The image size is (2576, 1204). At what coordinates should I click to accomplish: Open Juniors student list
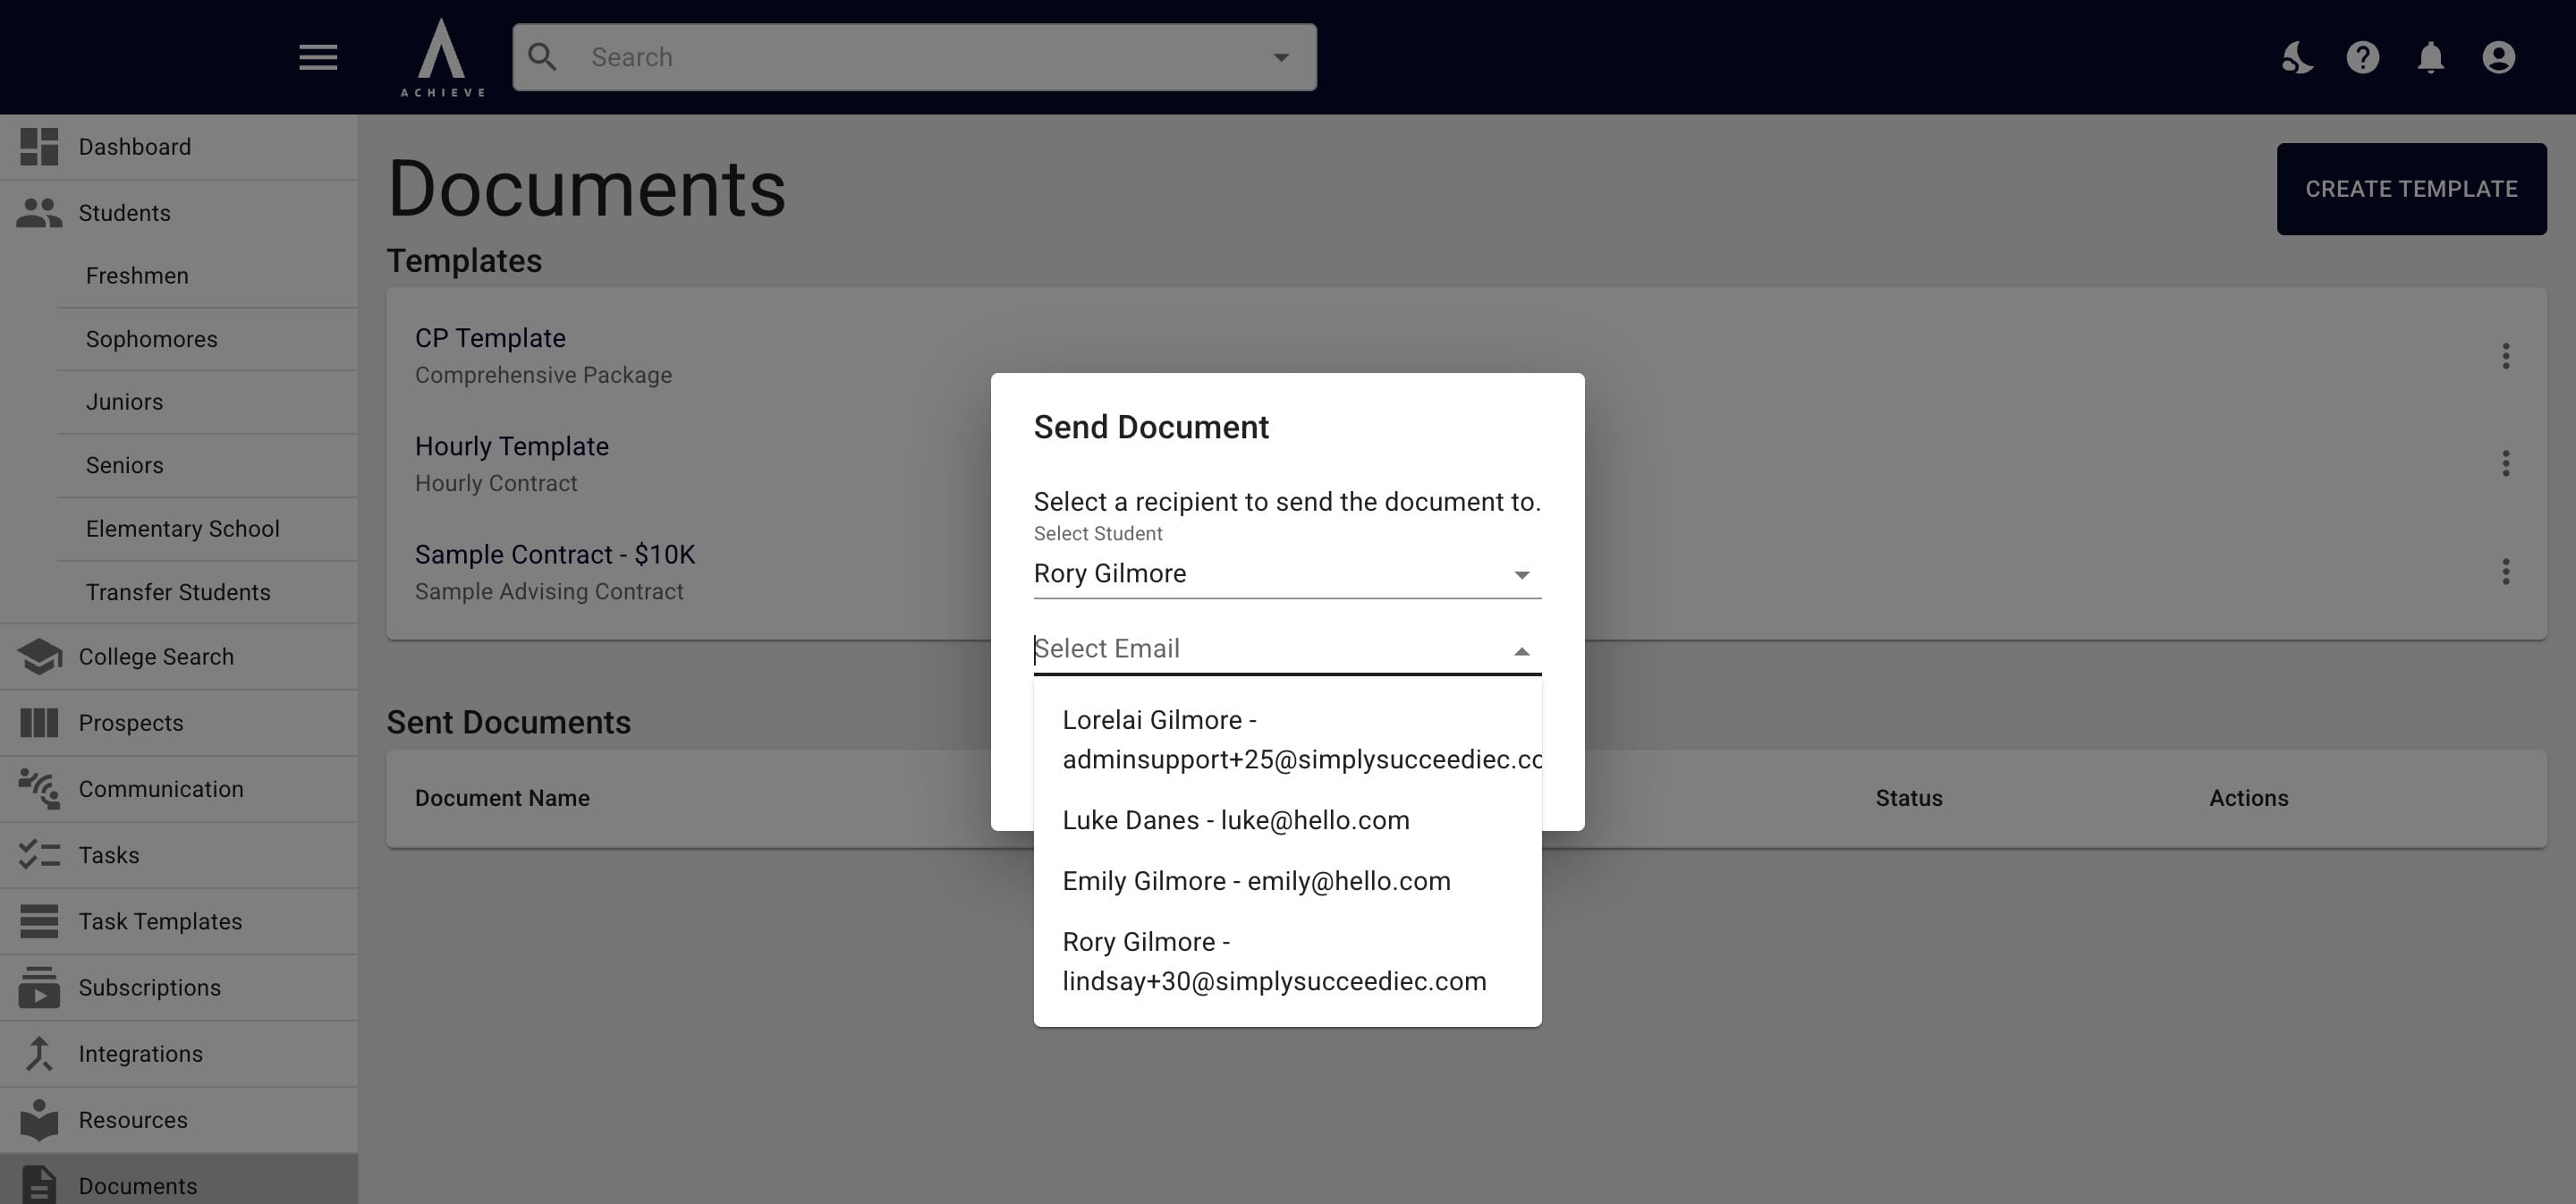click(207, 402)
